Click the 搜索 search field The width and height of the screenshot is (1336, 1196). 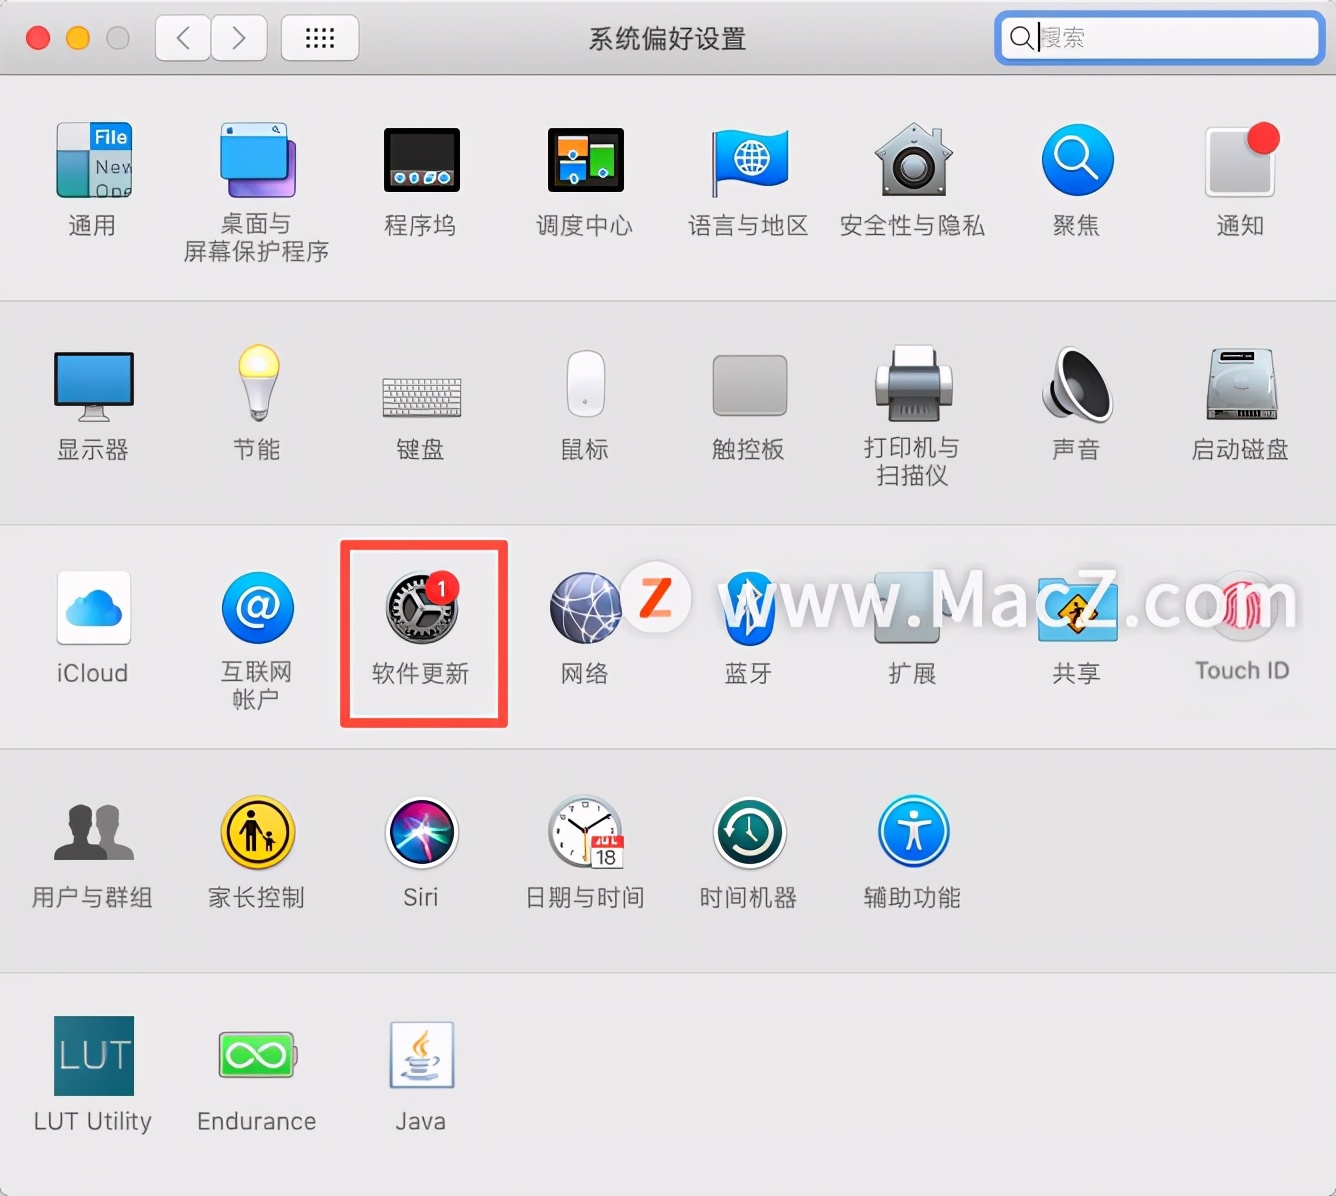pyautogui.click(x=1158, y=38)
